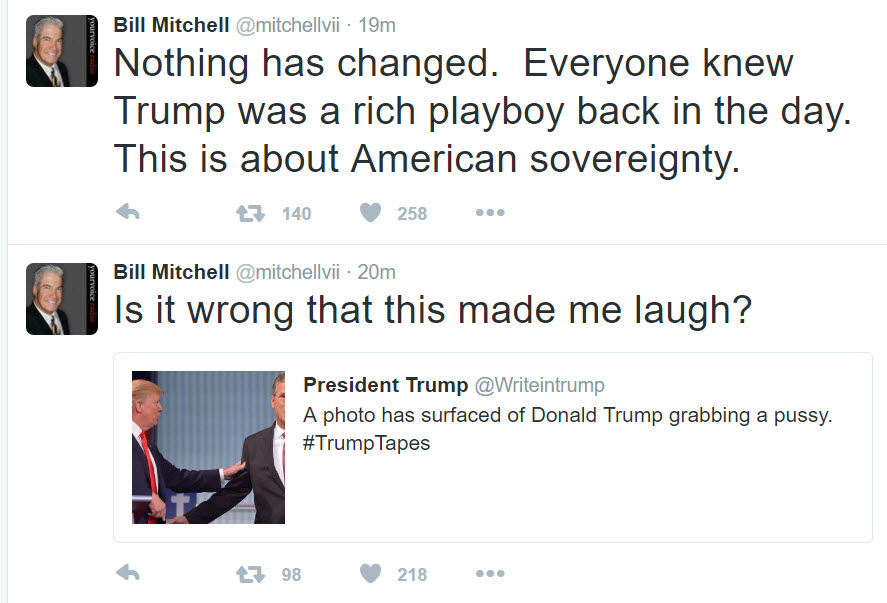This screenshot has height=603, width=887.
Task: Reply to the "Nothing has changed" tweet
Action: click(x=127, y=212)
